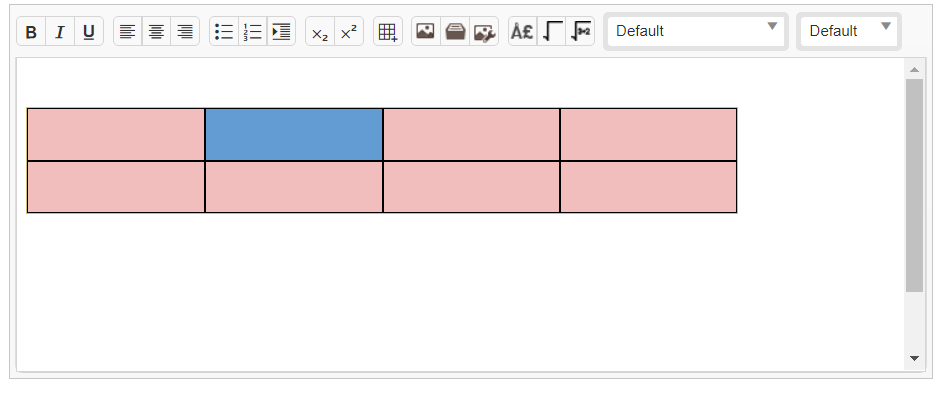The height and width of the screenshot is (395, 942).
Task: Toggle Bold formatting button
Action: point(31,31)
